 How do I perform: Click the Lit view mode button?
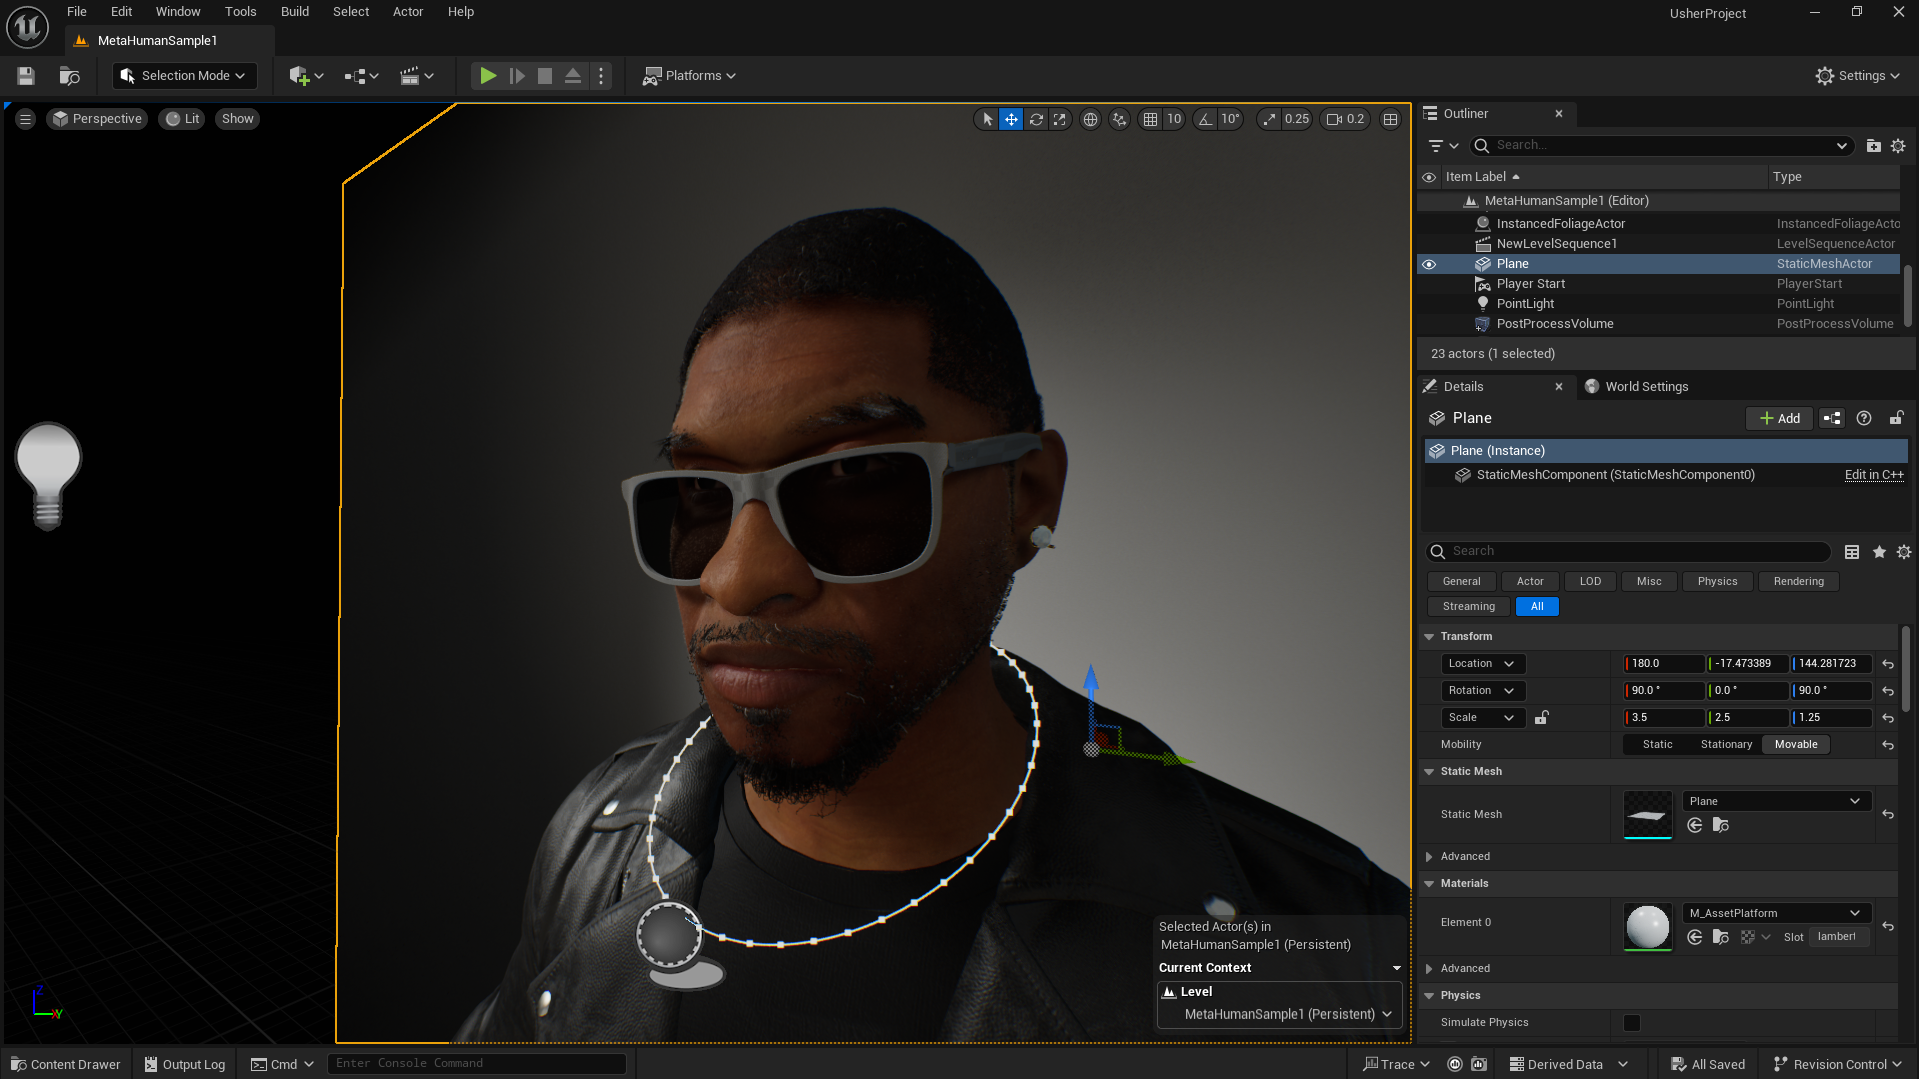pos(182,119)
